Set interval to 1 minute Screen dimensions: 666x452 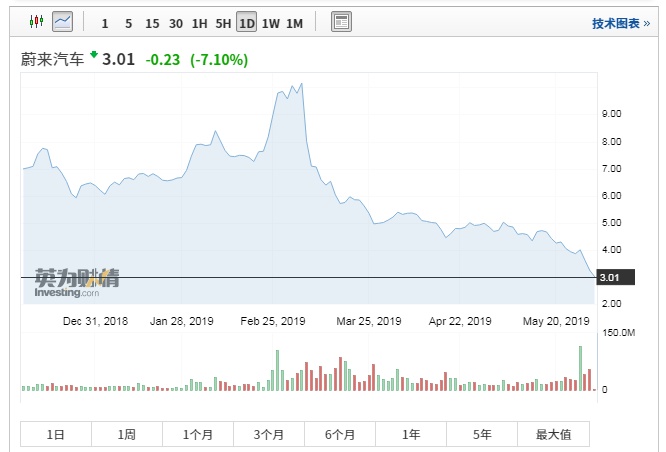[x=105, y=22]
